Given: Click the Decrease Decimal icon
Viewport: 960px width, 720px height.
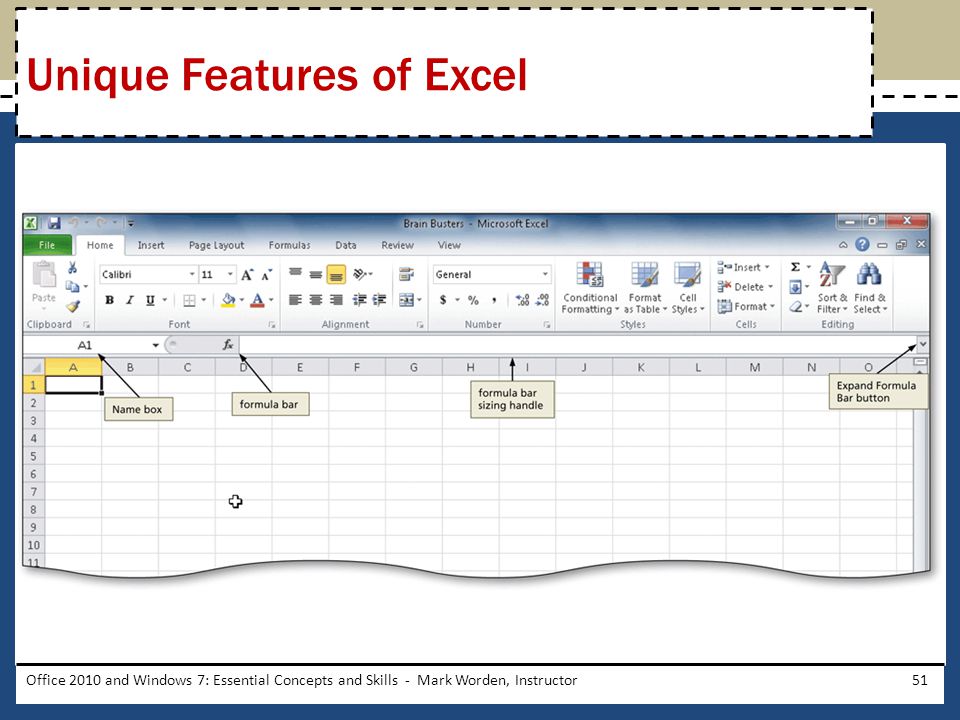Looking at the screenshot, I should (542, 300).
